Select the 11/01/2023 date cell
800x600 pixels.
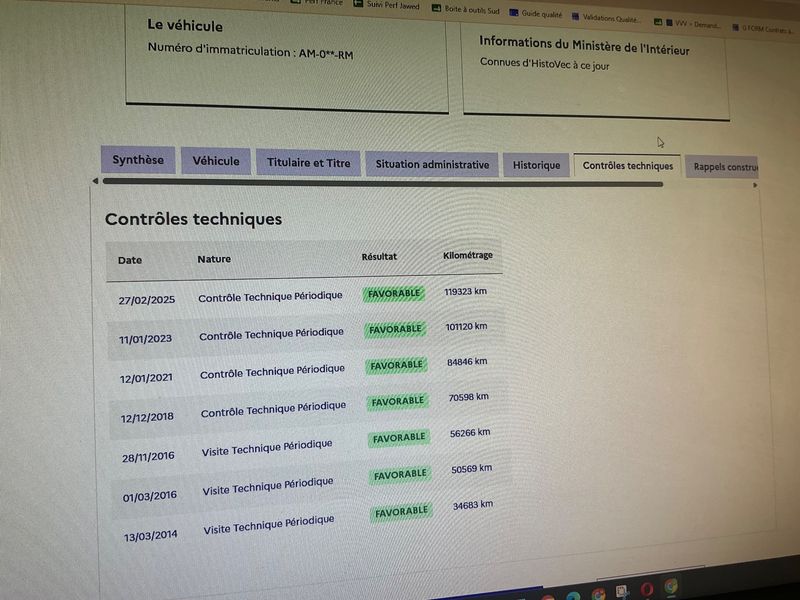(145, 339)
